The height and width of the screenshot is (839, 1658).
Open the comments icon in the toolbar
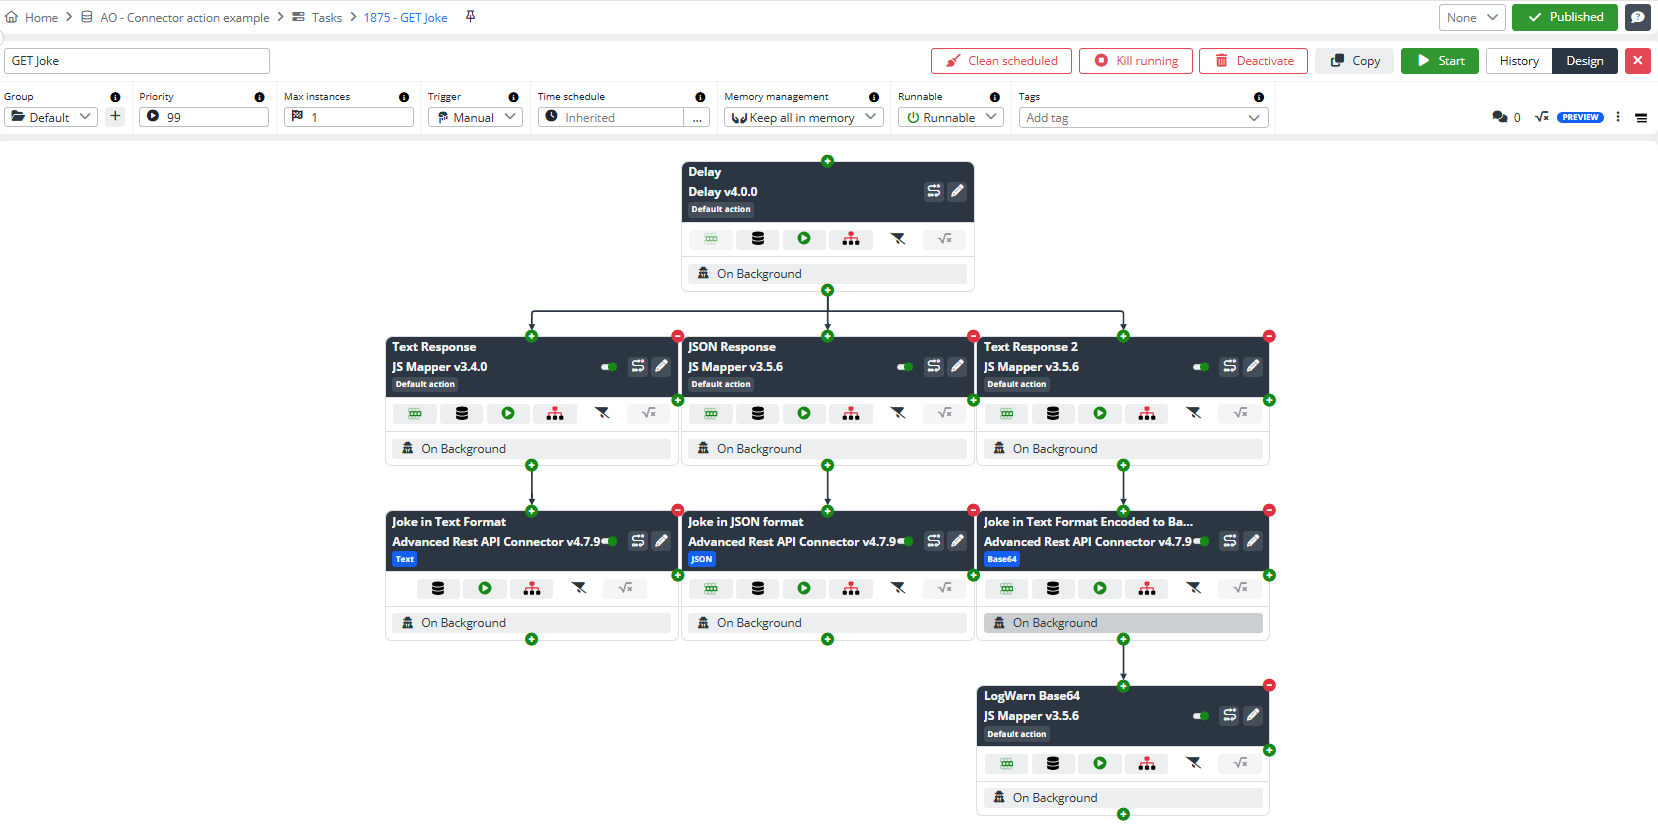(1500, 117)
